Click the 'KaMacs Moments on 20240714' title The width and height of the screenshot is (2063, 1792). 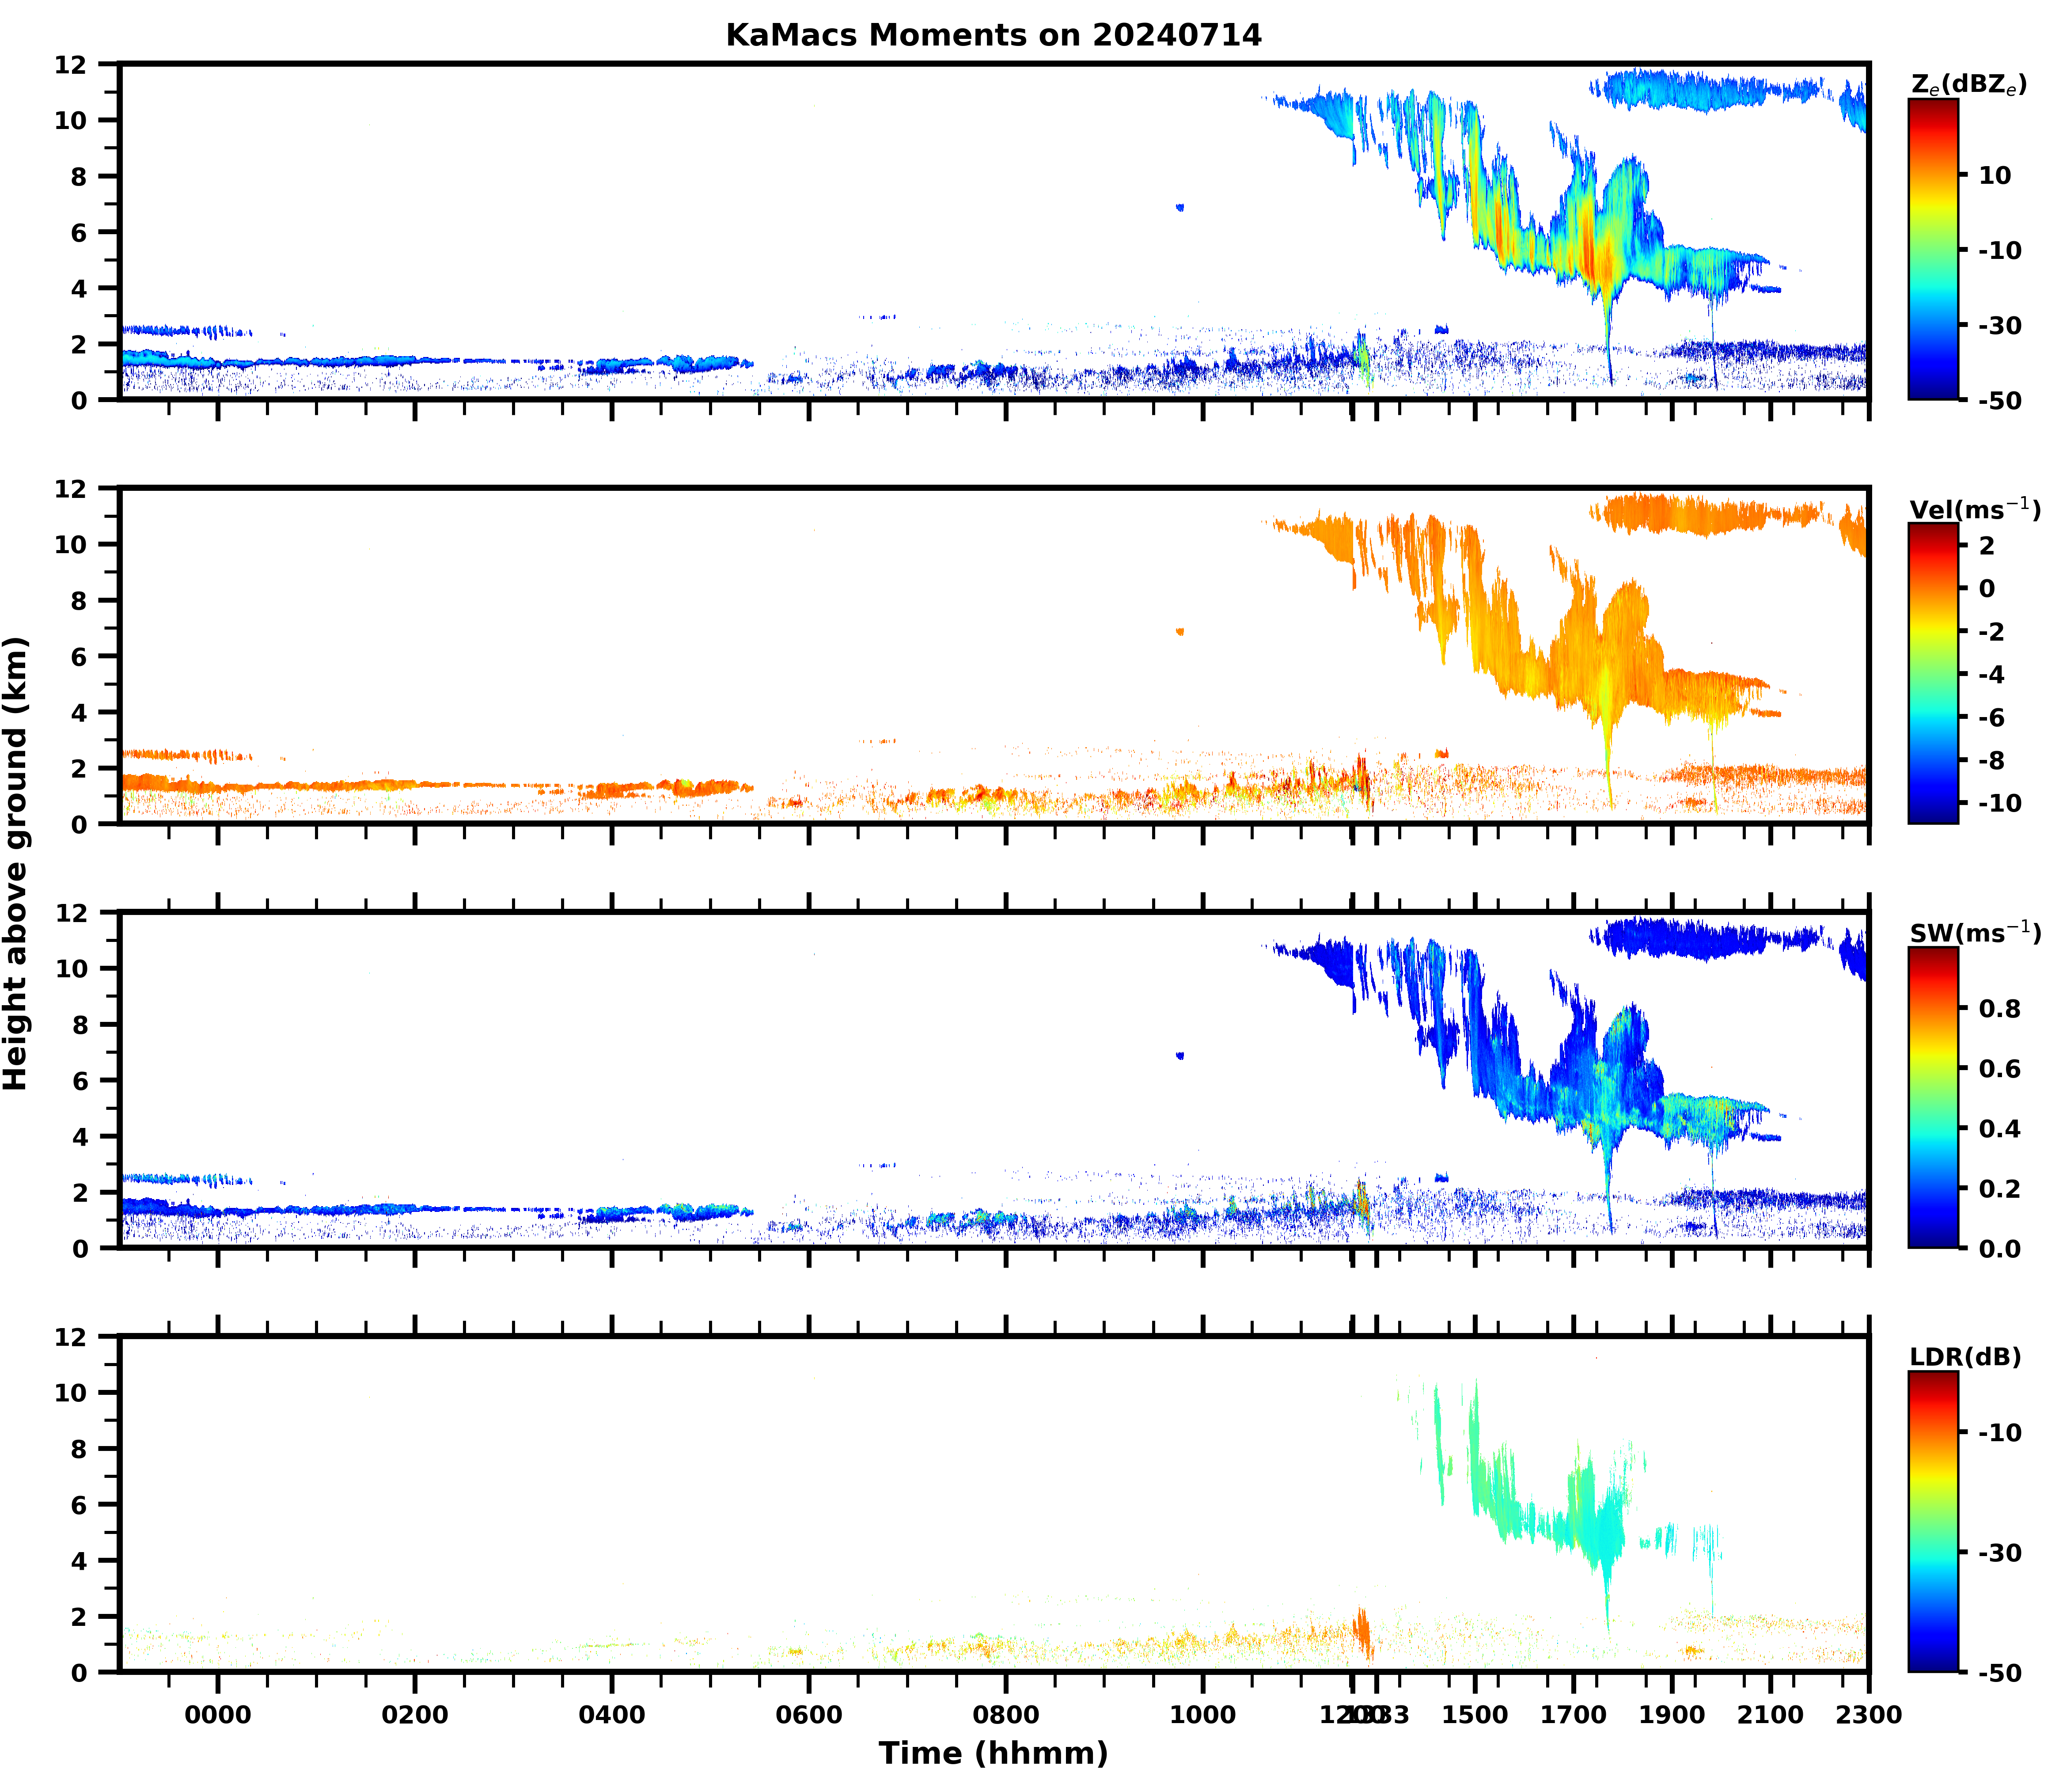993,36
